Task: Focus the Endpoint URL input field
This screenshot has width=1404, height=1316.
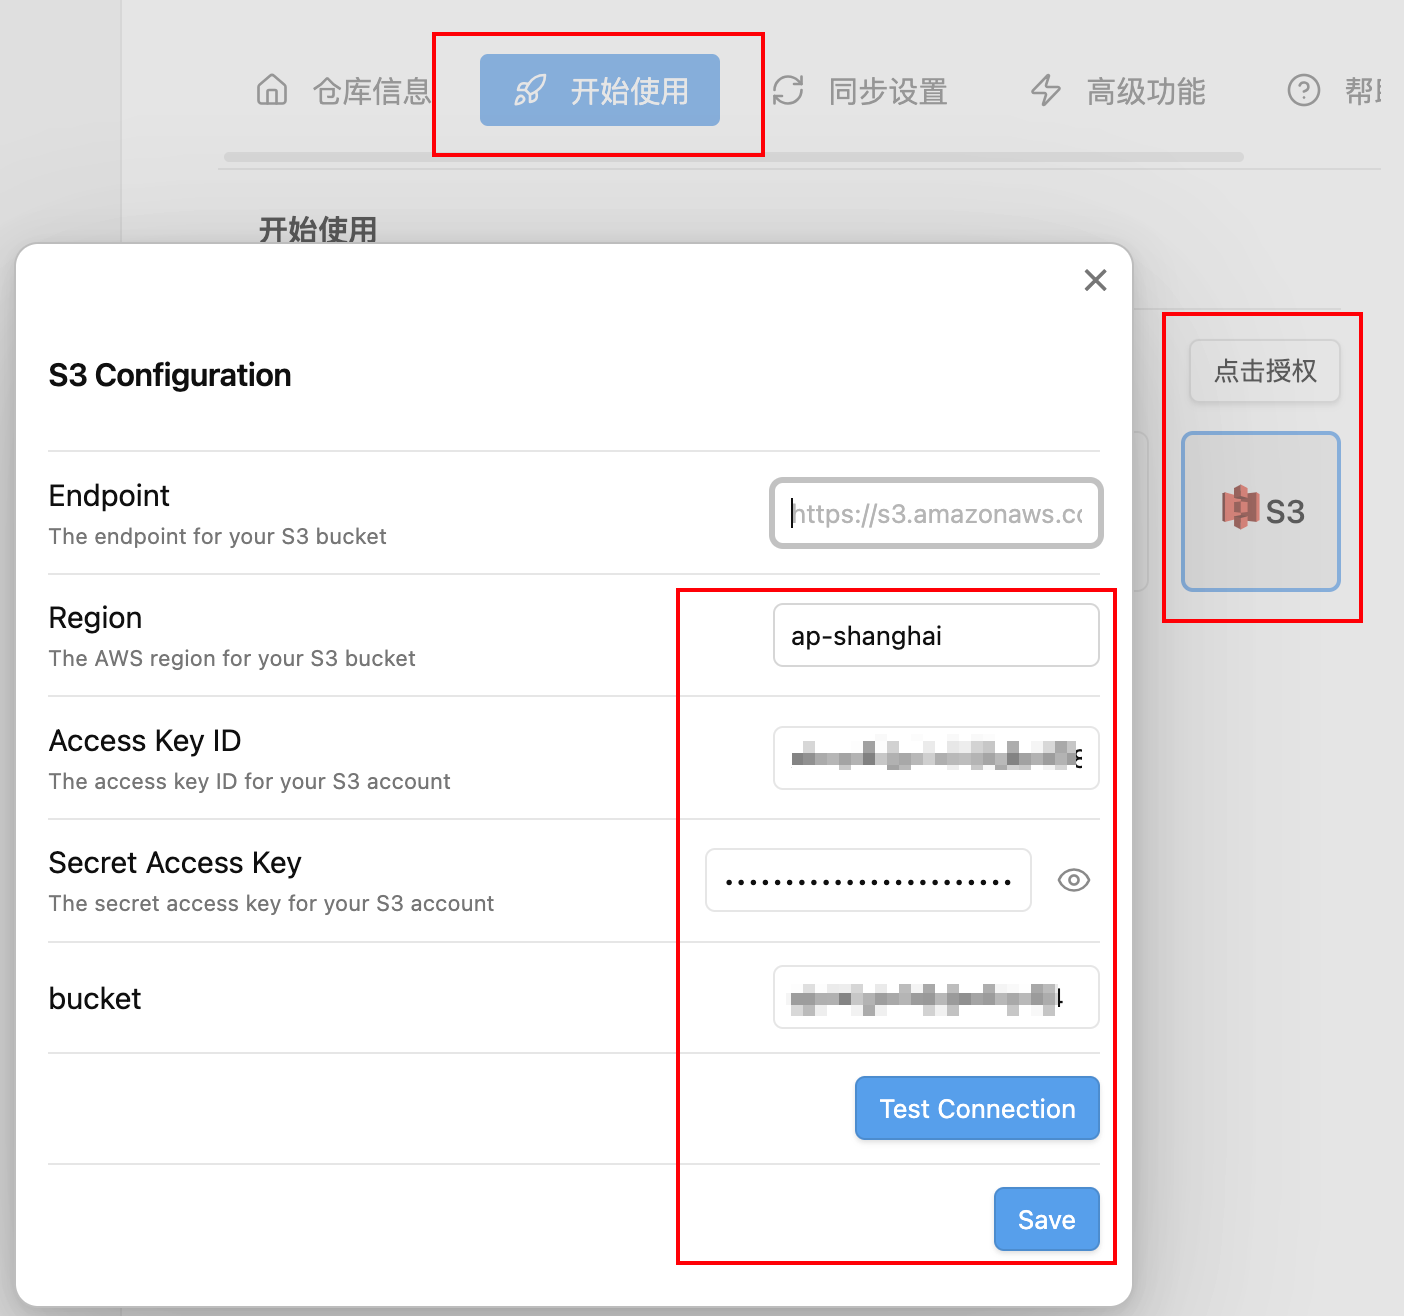Action: click(x=936, y=513)
